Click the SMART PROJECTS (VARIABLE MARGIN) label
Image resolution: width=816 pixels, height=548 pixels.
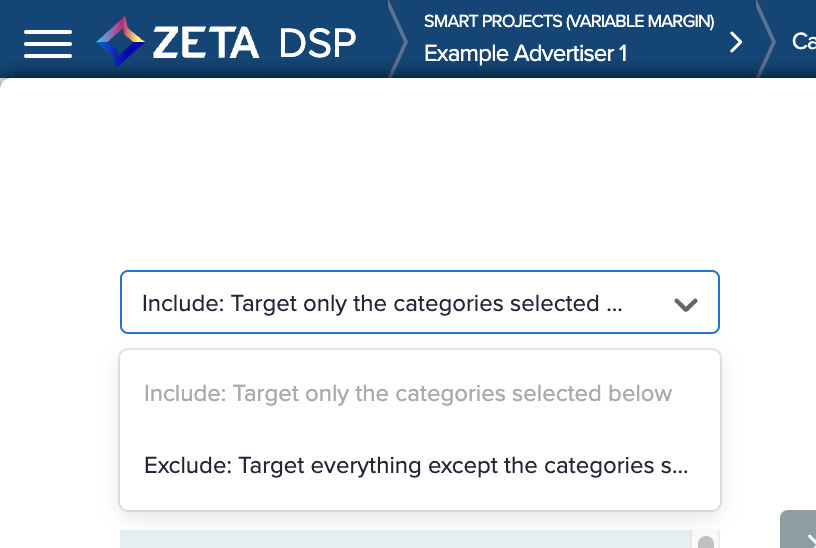(x=568, y=21)
